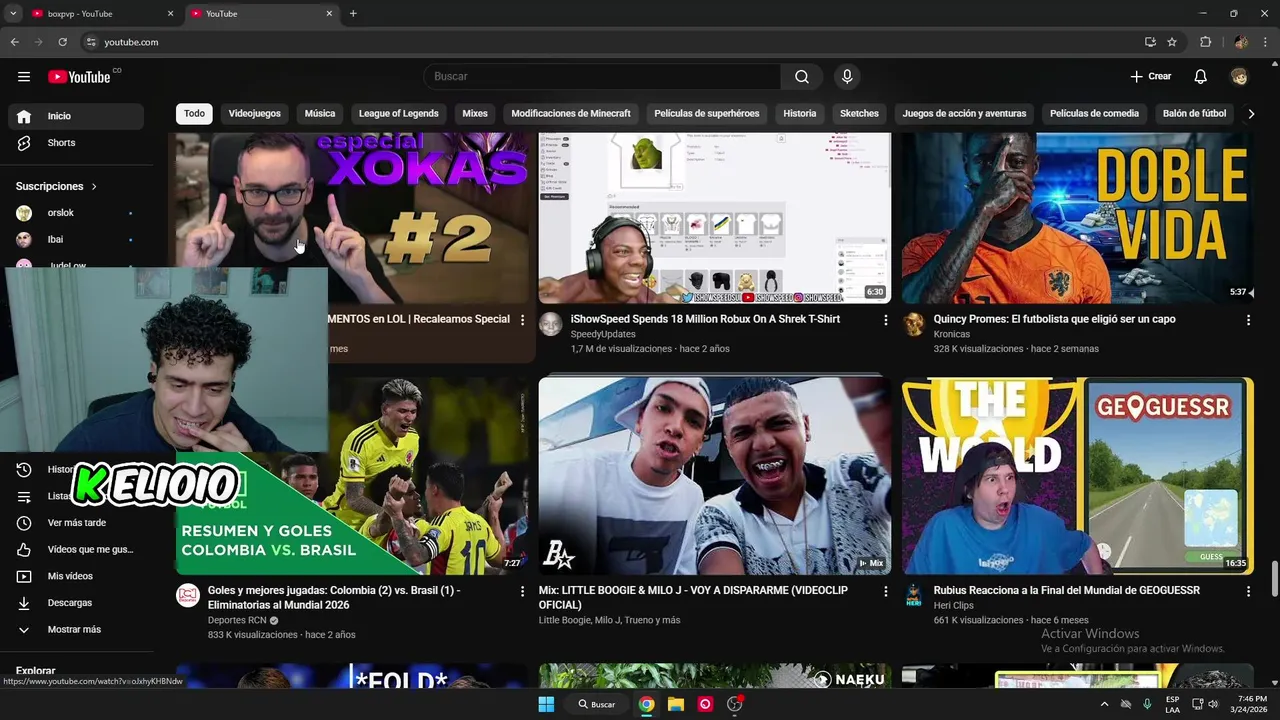Open Deportes RCN channel avatar

188,596
